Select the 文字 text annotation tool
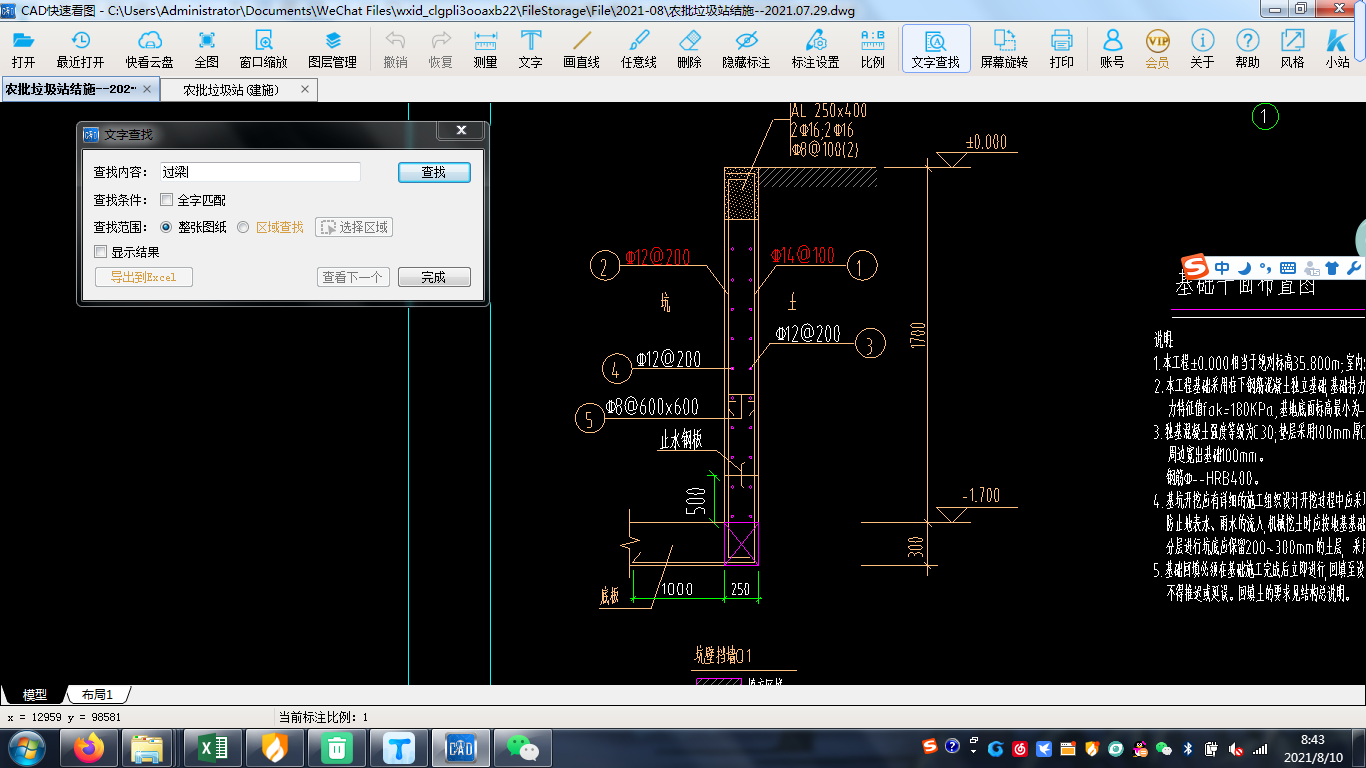Viewport: 1366px width, 768px height. click(531, 49)
